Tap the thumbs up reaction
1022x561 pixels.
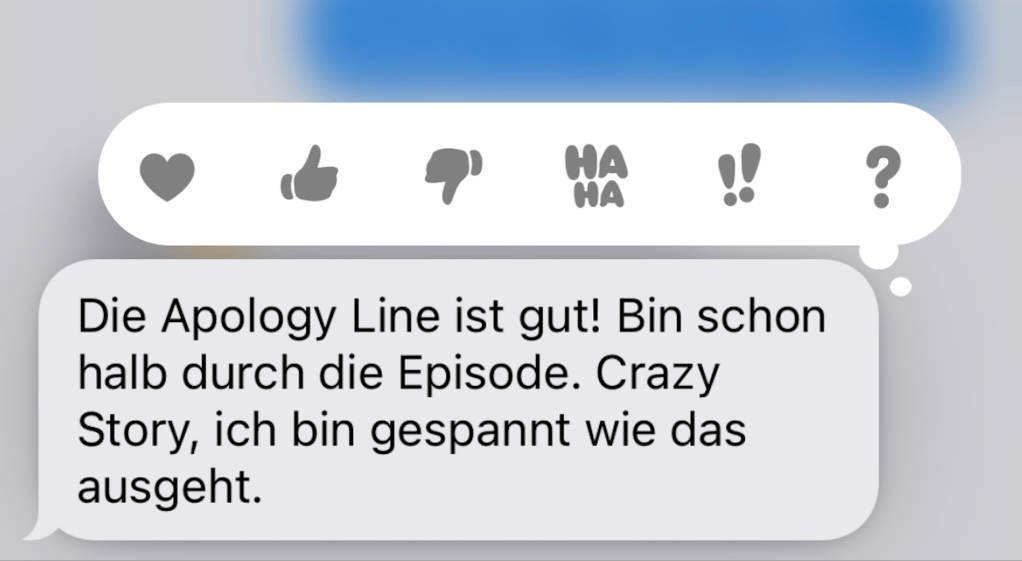[310, 173]
